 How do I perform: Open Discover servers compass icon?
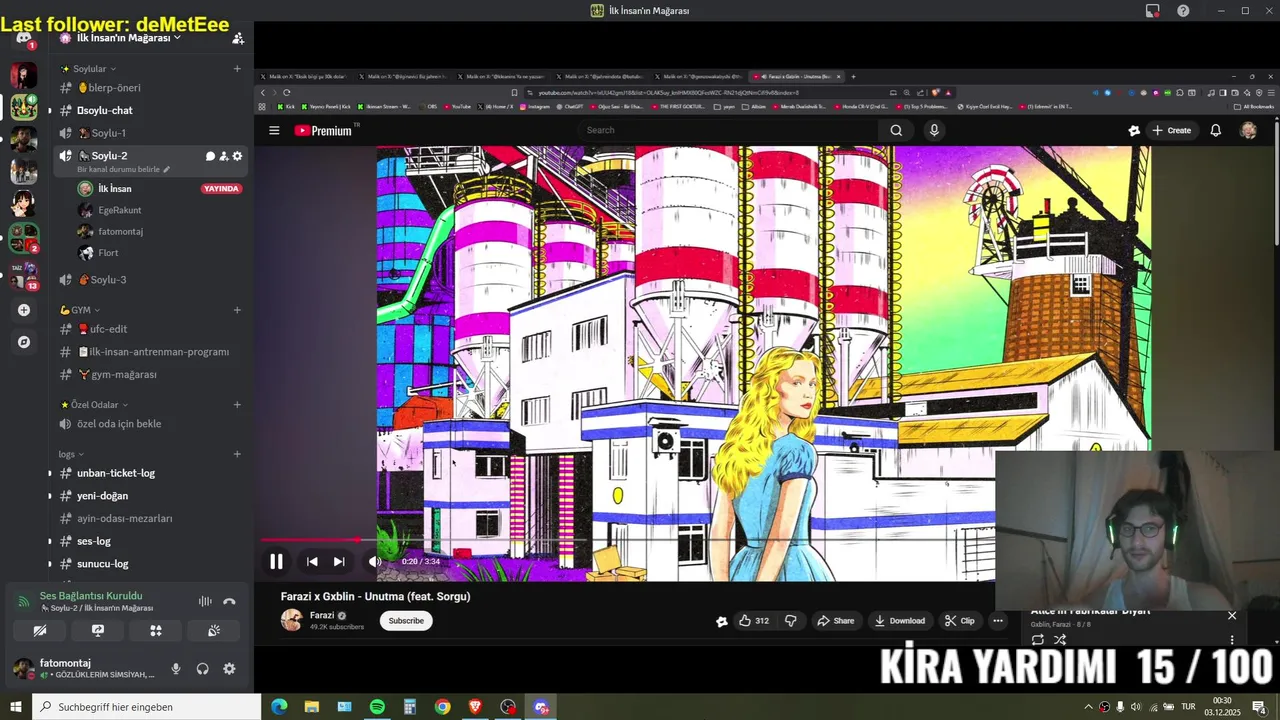coord(24,342)
